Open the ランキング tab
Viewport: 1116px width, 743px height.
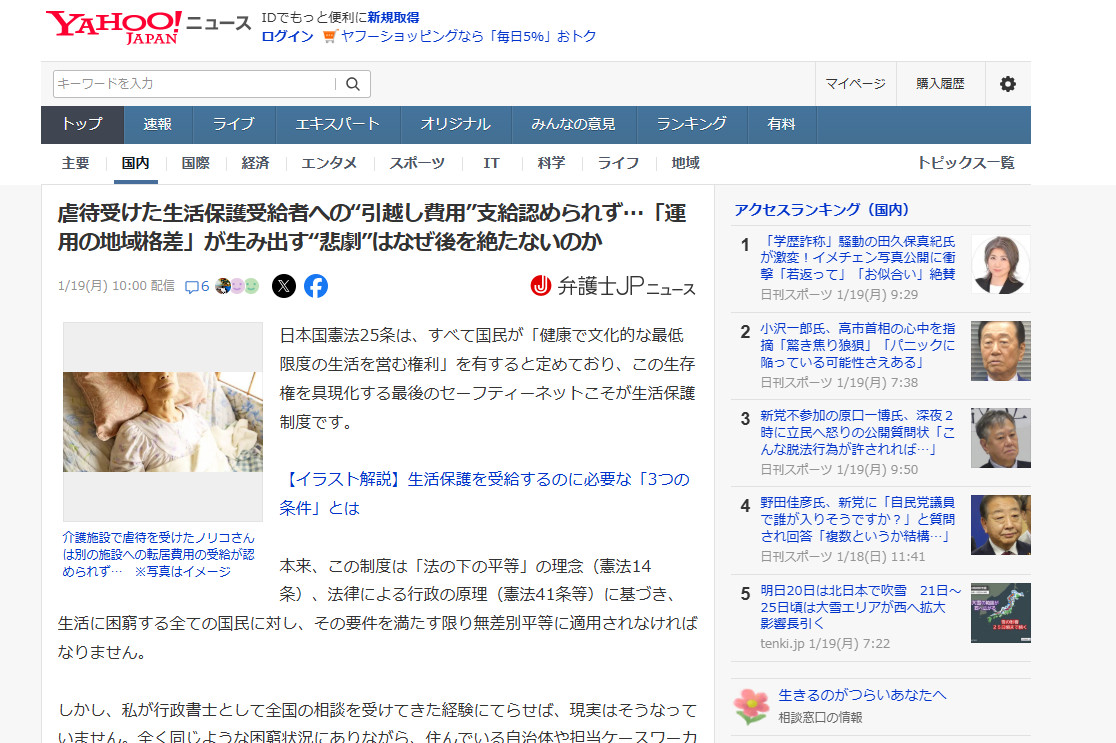click(691, 125)
